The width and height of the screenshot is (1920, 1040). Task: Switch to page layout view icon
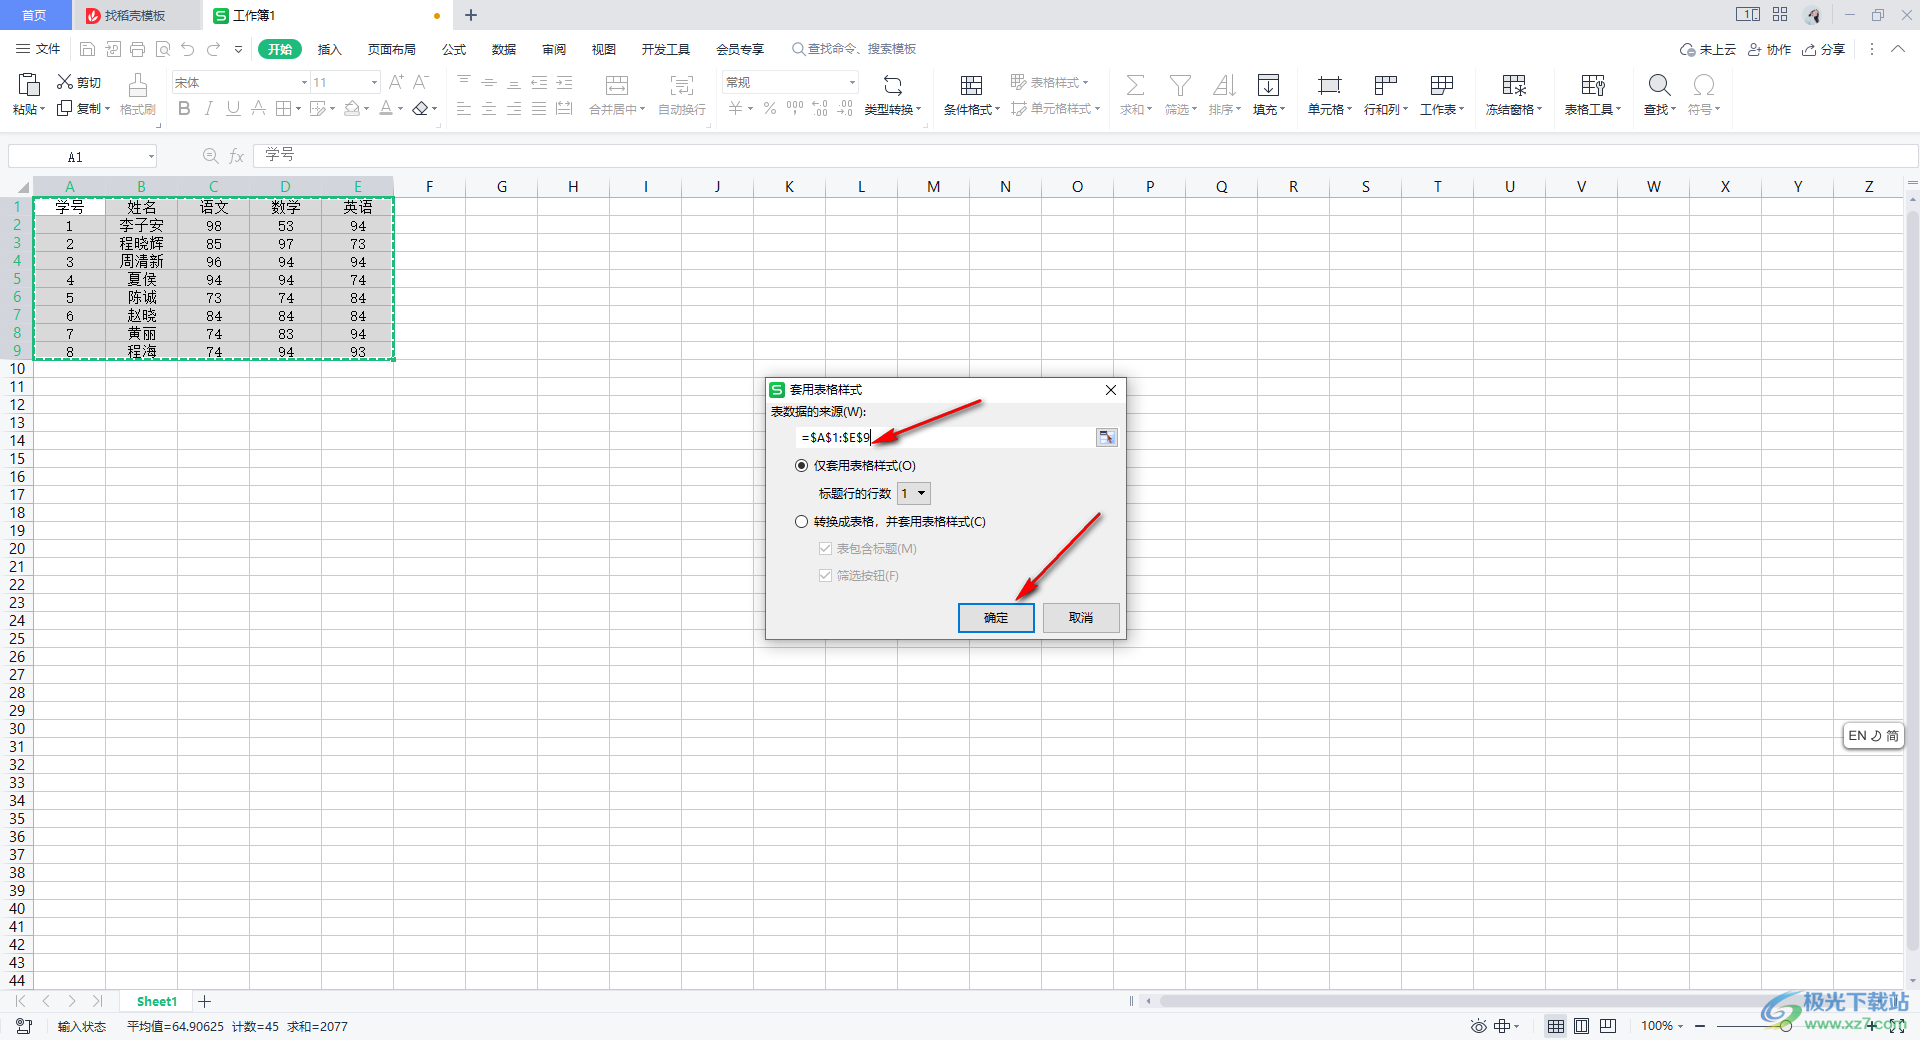click(x=1581, y=1026)
